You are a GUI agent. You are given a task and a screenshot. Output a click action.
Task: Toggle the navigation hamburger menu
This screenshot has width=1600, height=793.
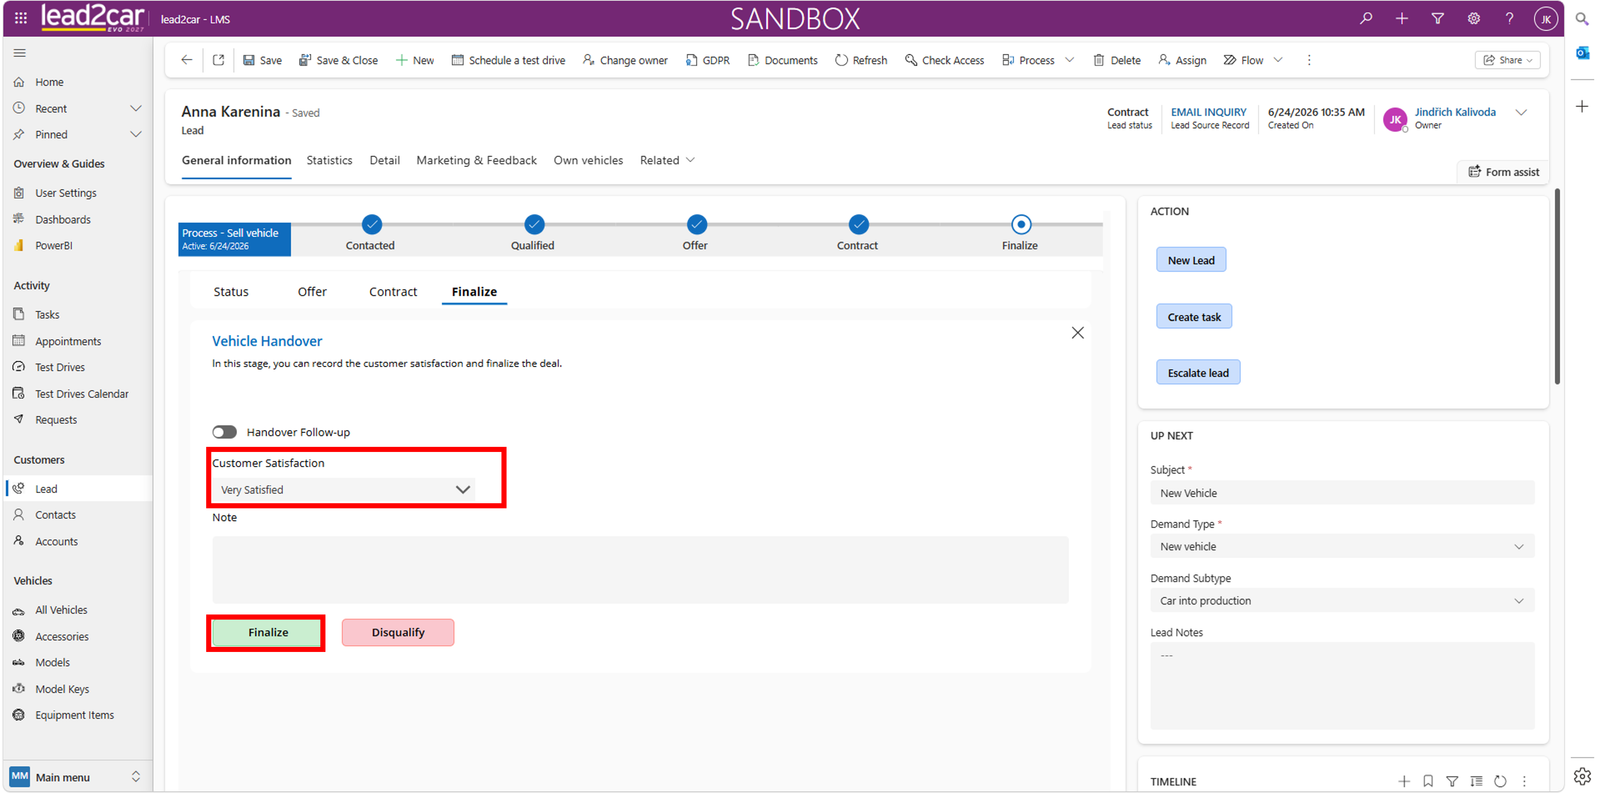19,53
